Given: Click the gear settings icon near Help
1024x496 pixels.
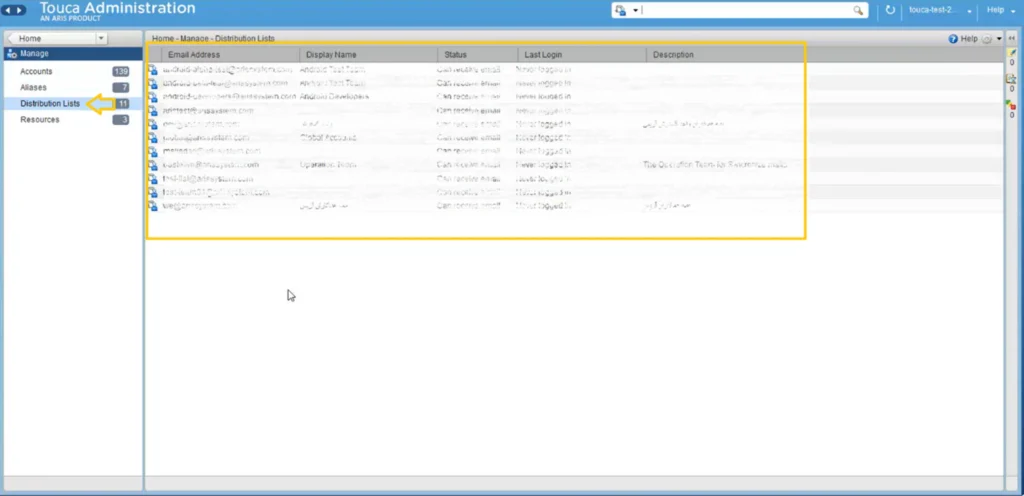Looking at the screenshot, I should 986,39.
